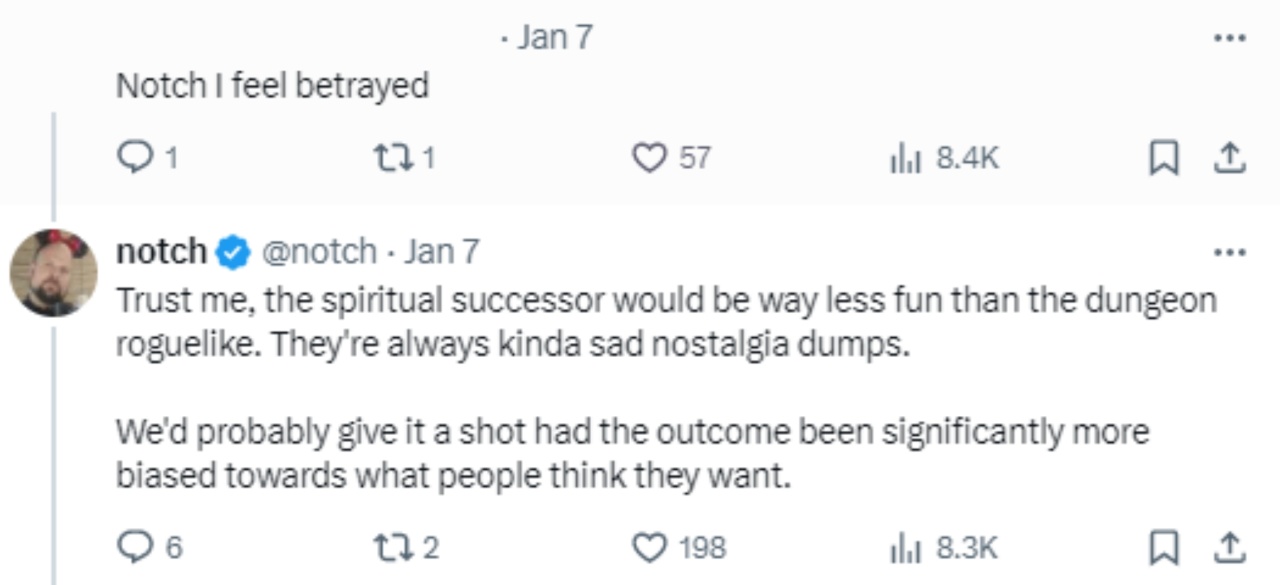Open notch's profile picture
Screen dimensions: 1280x585
pyautogui.click(x=53, y=273)
